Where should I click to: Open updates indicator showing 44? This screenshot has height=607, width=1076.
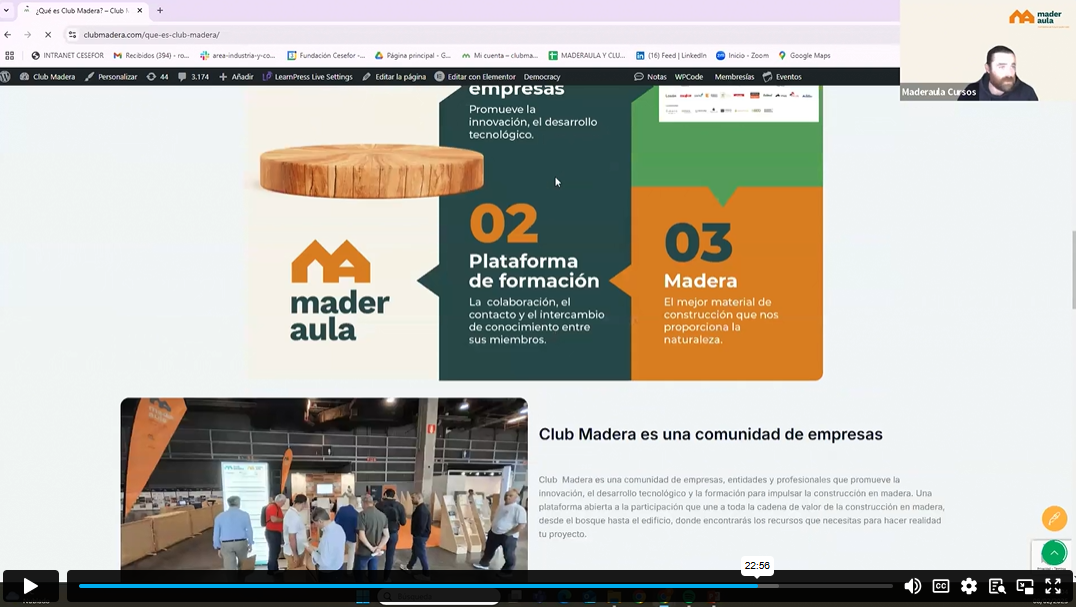click(x=157, y=77)
